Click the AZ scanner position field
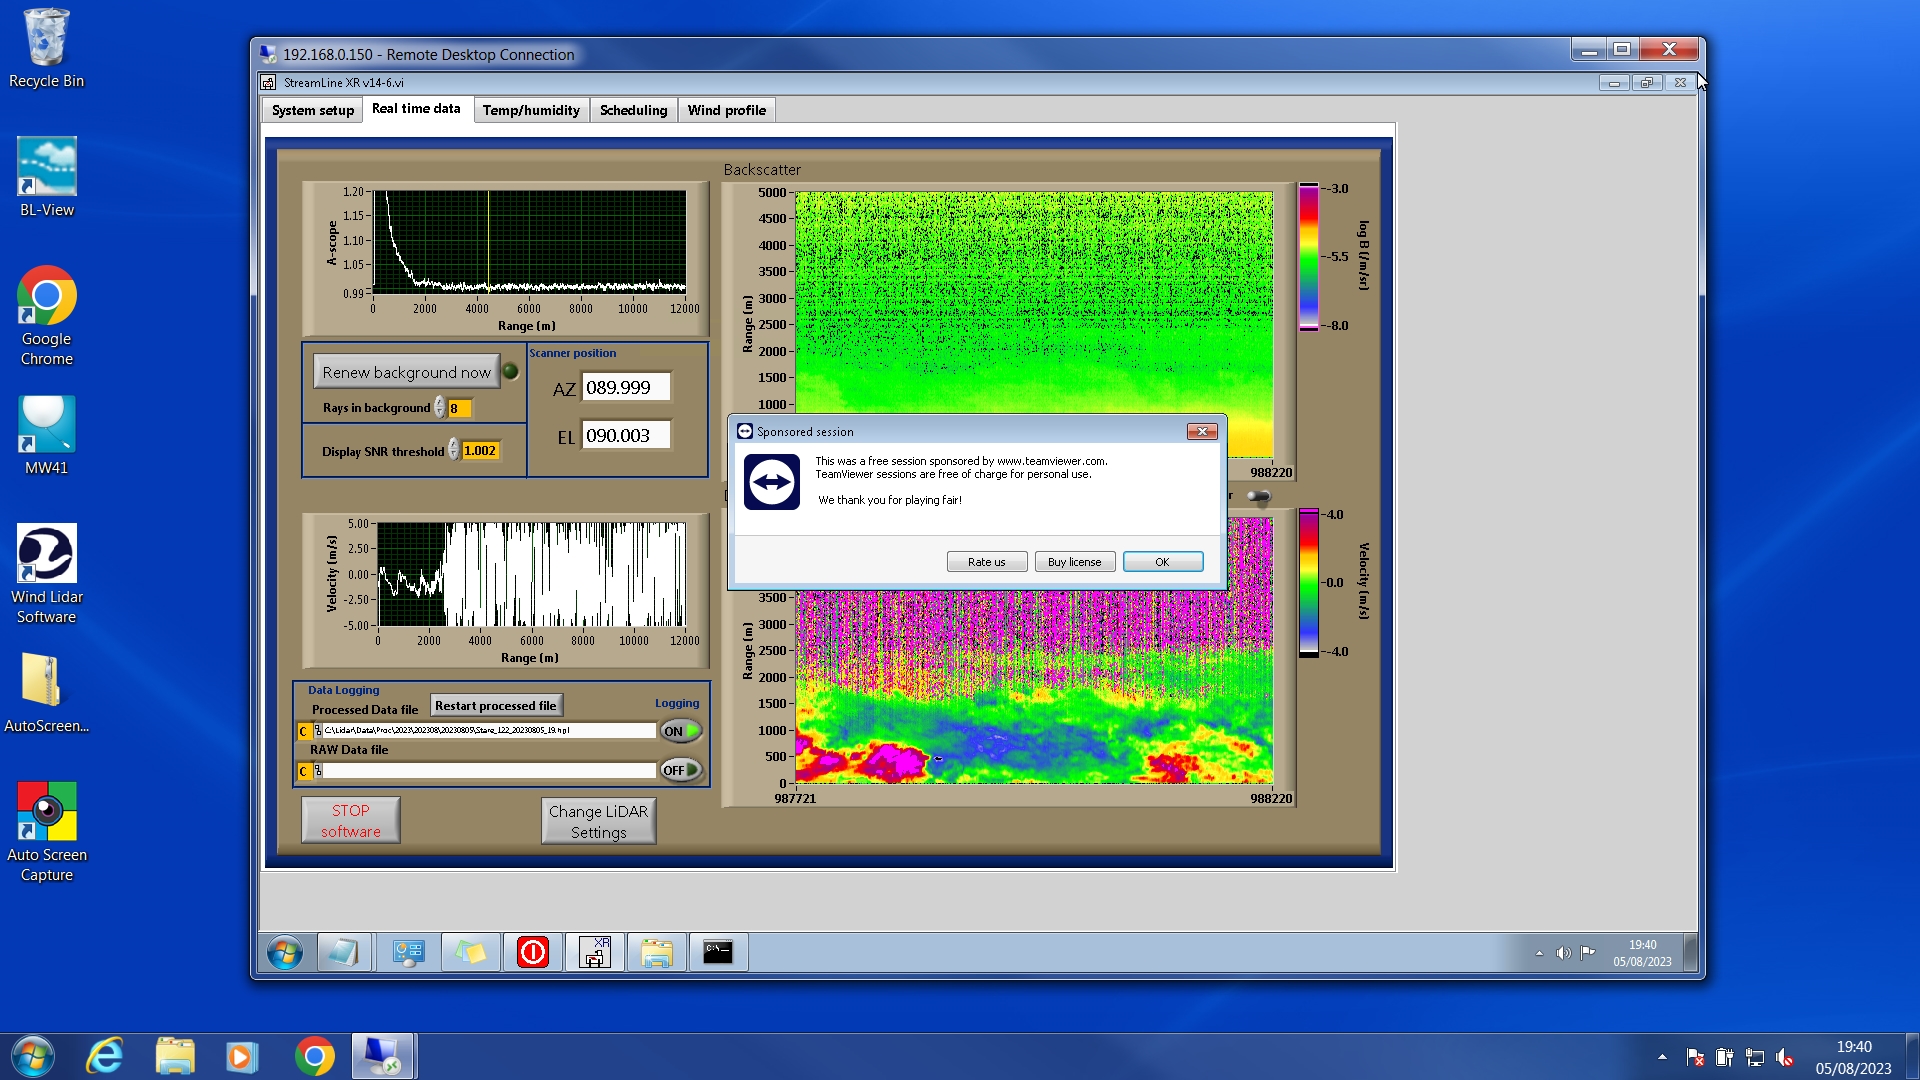Viewport: 1920px width, 1080px height. pyautogui.click(x=625, y=388)
